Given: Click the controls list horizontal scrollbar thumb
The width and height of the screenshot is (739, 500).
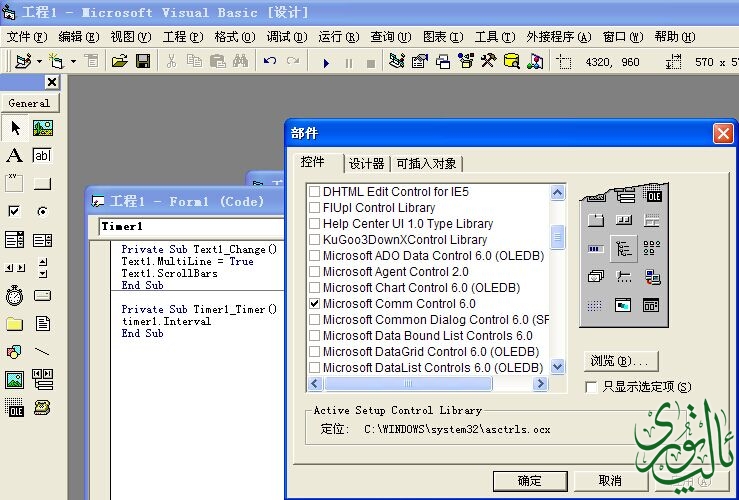Looking at the screenshot, I should click(408, 384).
